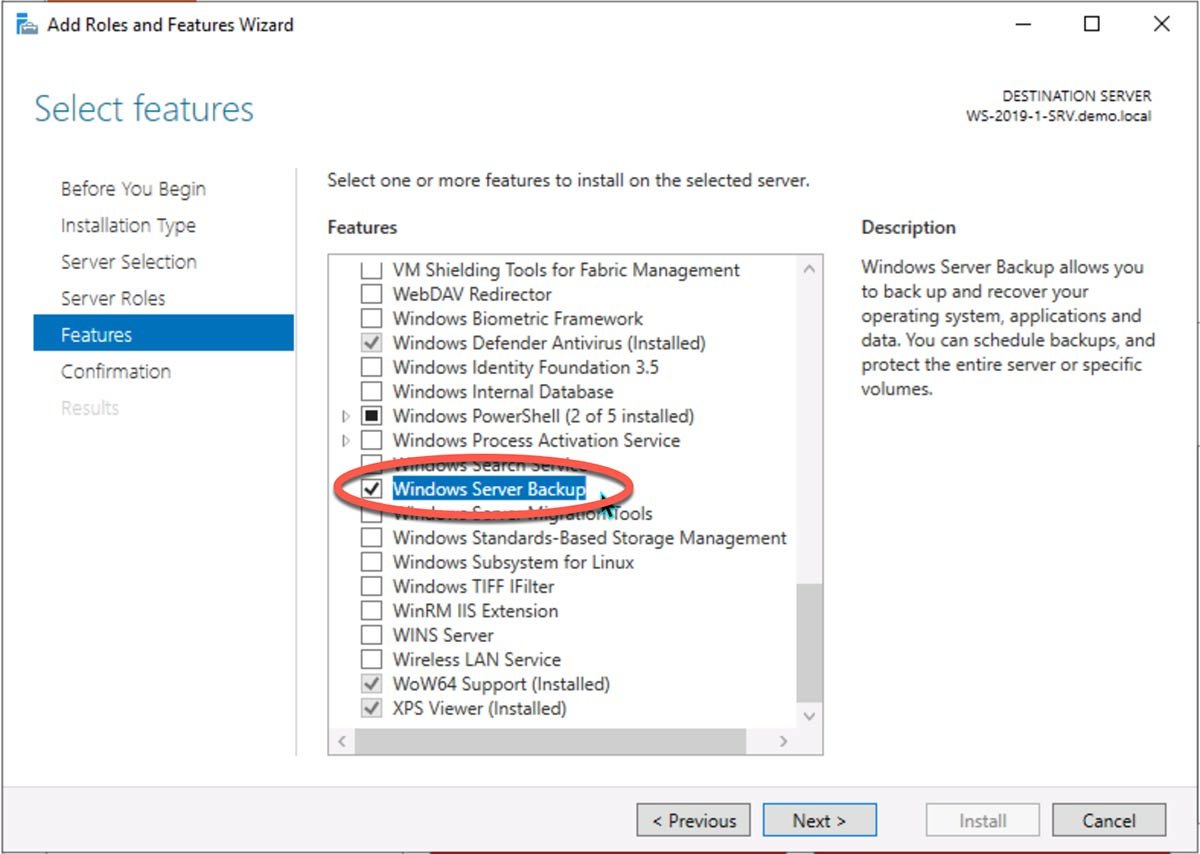Enable WinRM IIS Extension
This screenshot has height=854, width=1200.
(371, 610)
